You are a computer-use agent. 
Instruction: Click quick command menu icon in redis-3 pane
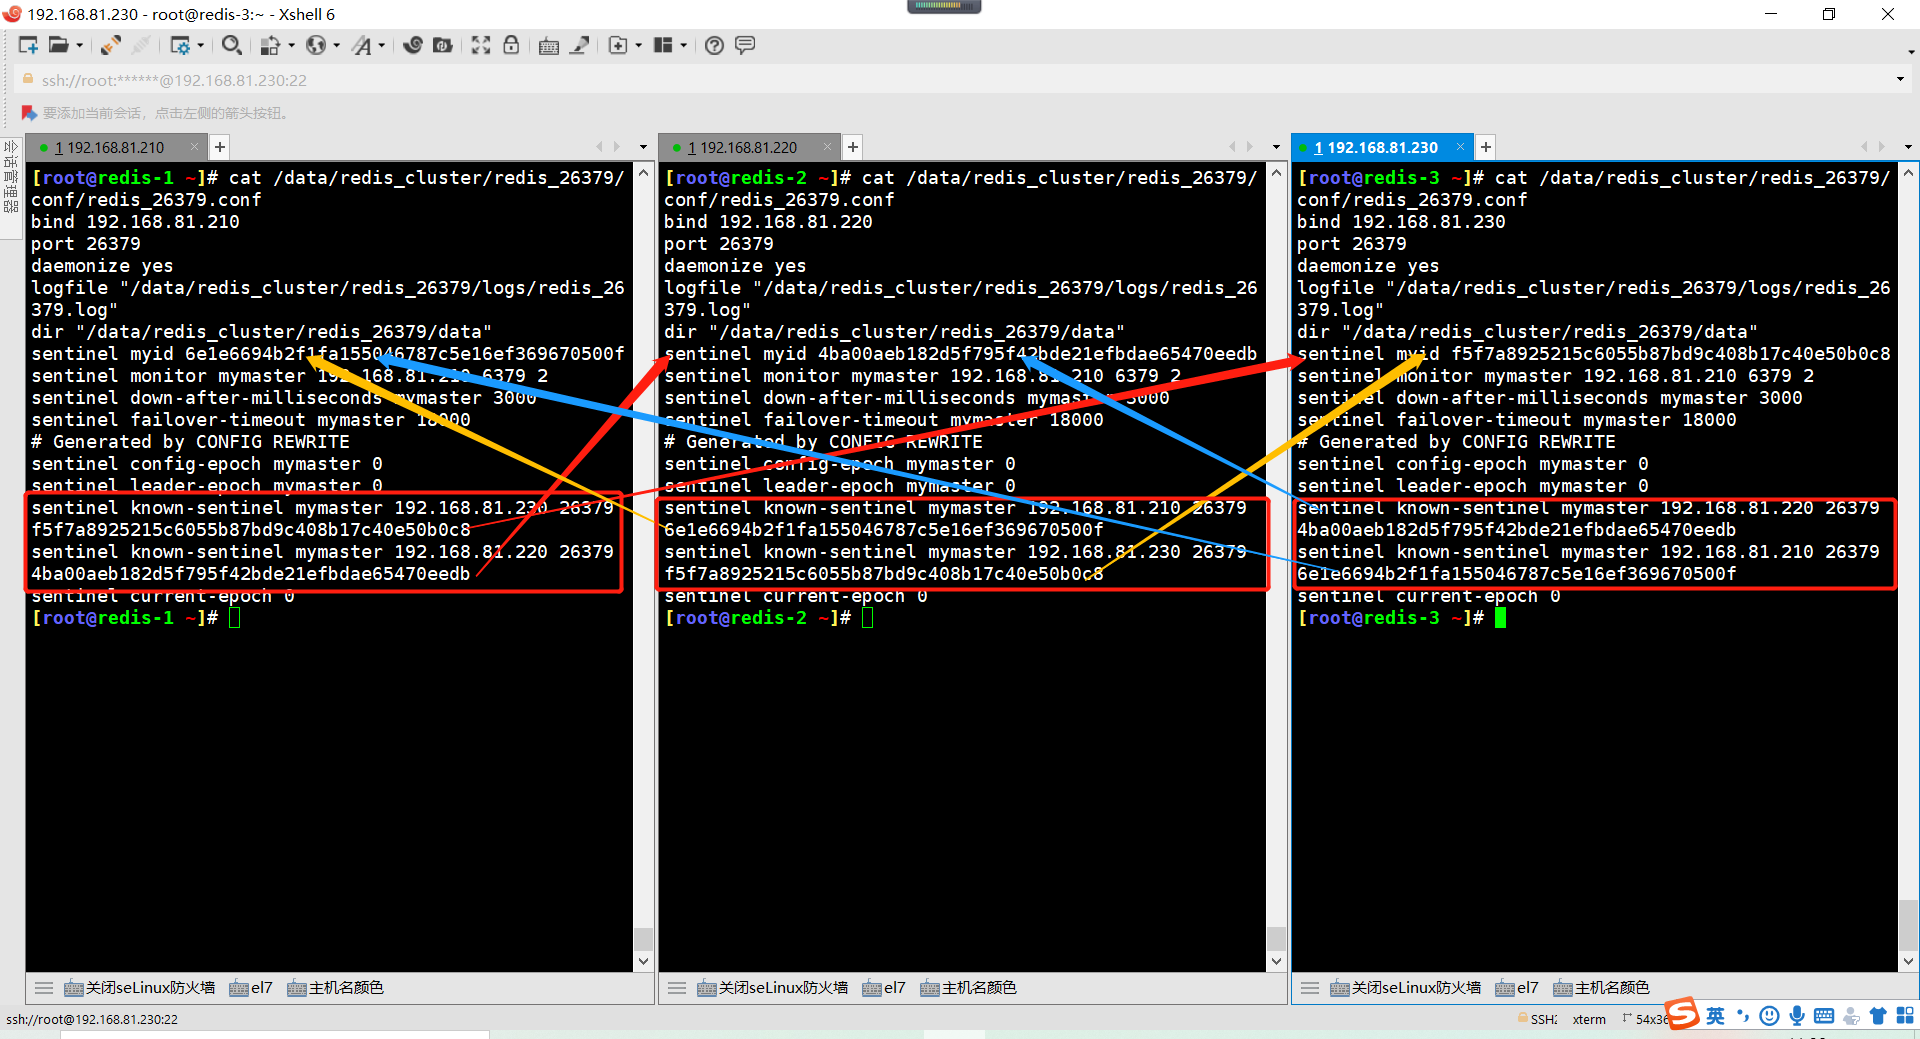pyautogui.click(x=1310, y=988)
